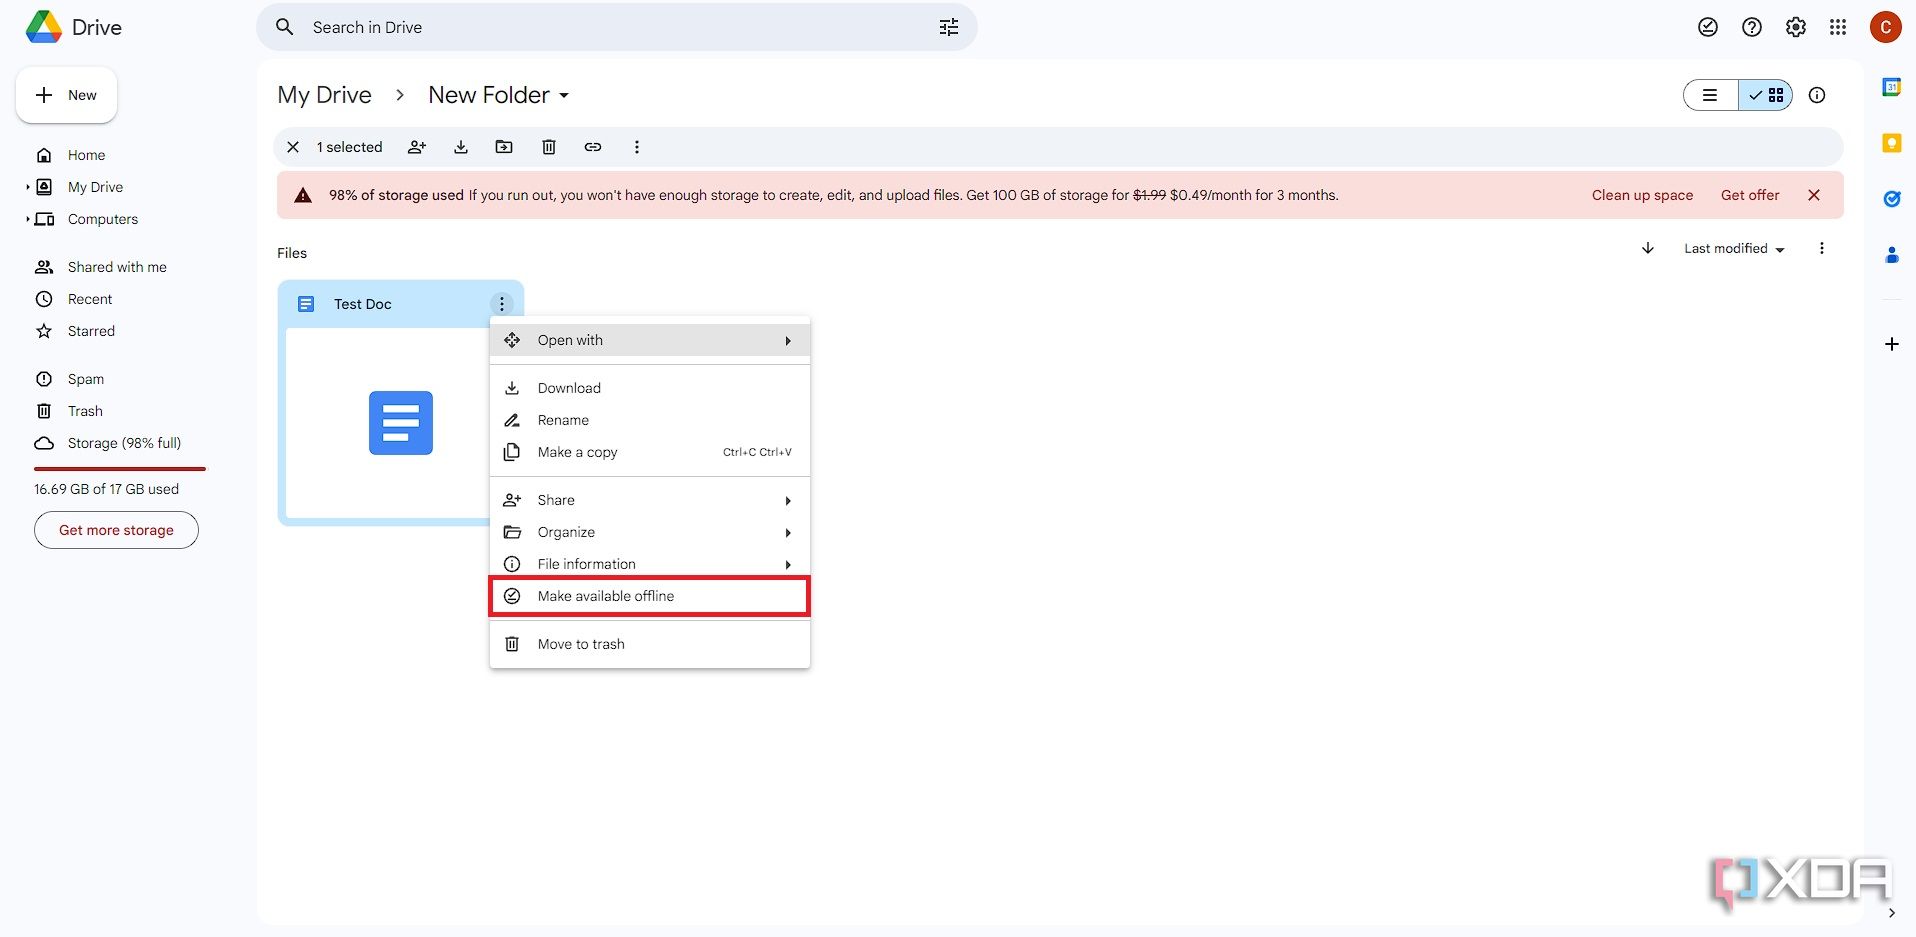Image resolution: width=1916 pixels, height=937 pixels.
Task: Open more actions in selection toolbar
Action: [637, 147]
